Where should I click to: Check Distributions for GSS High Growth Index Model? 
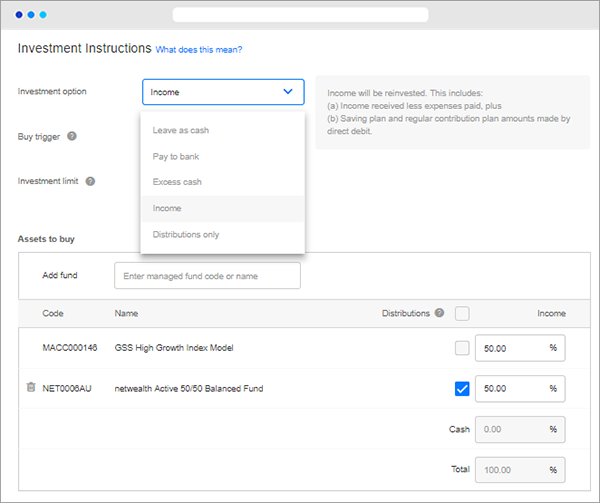(462, 348)
